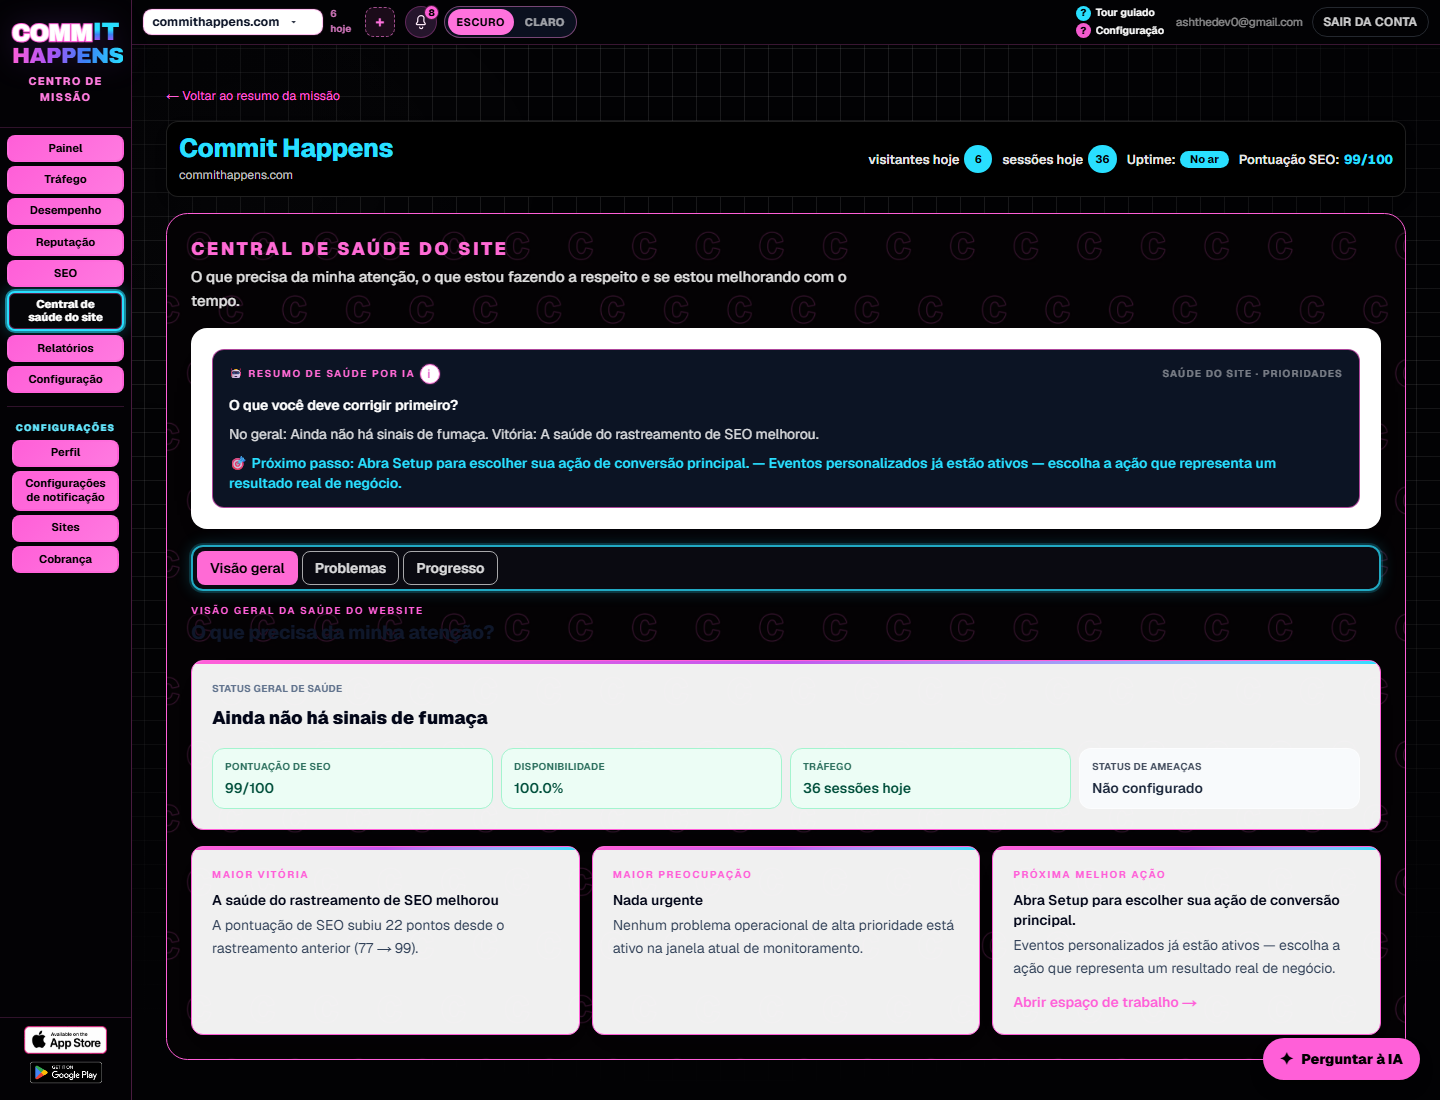The image size is (1440, 1100).
Task: Click the Tráfego 36 sessões hoje card
Action: tap(930, 778)
